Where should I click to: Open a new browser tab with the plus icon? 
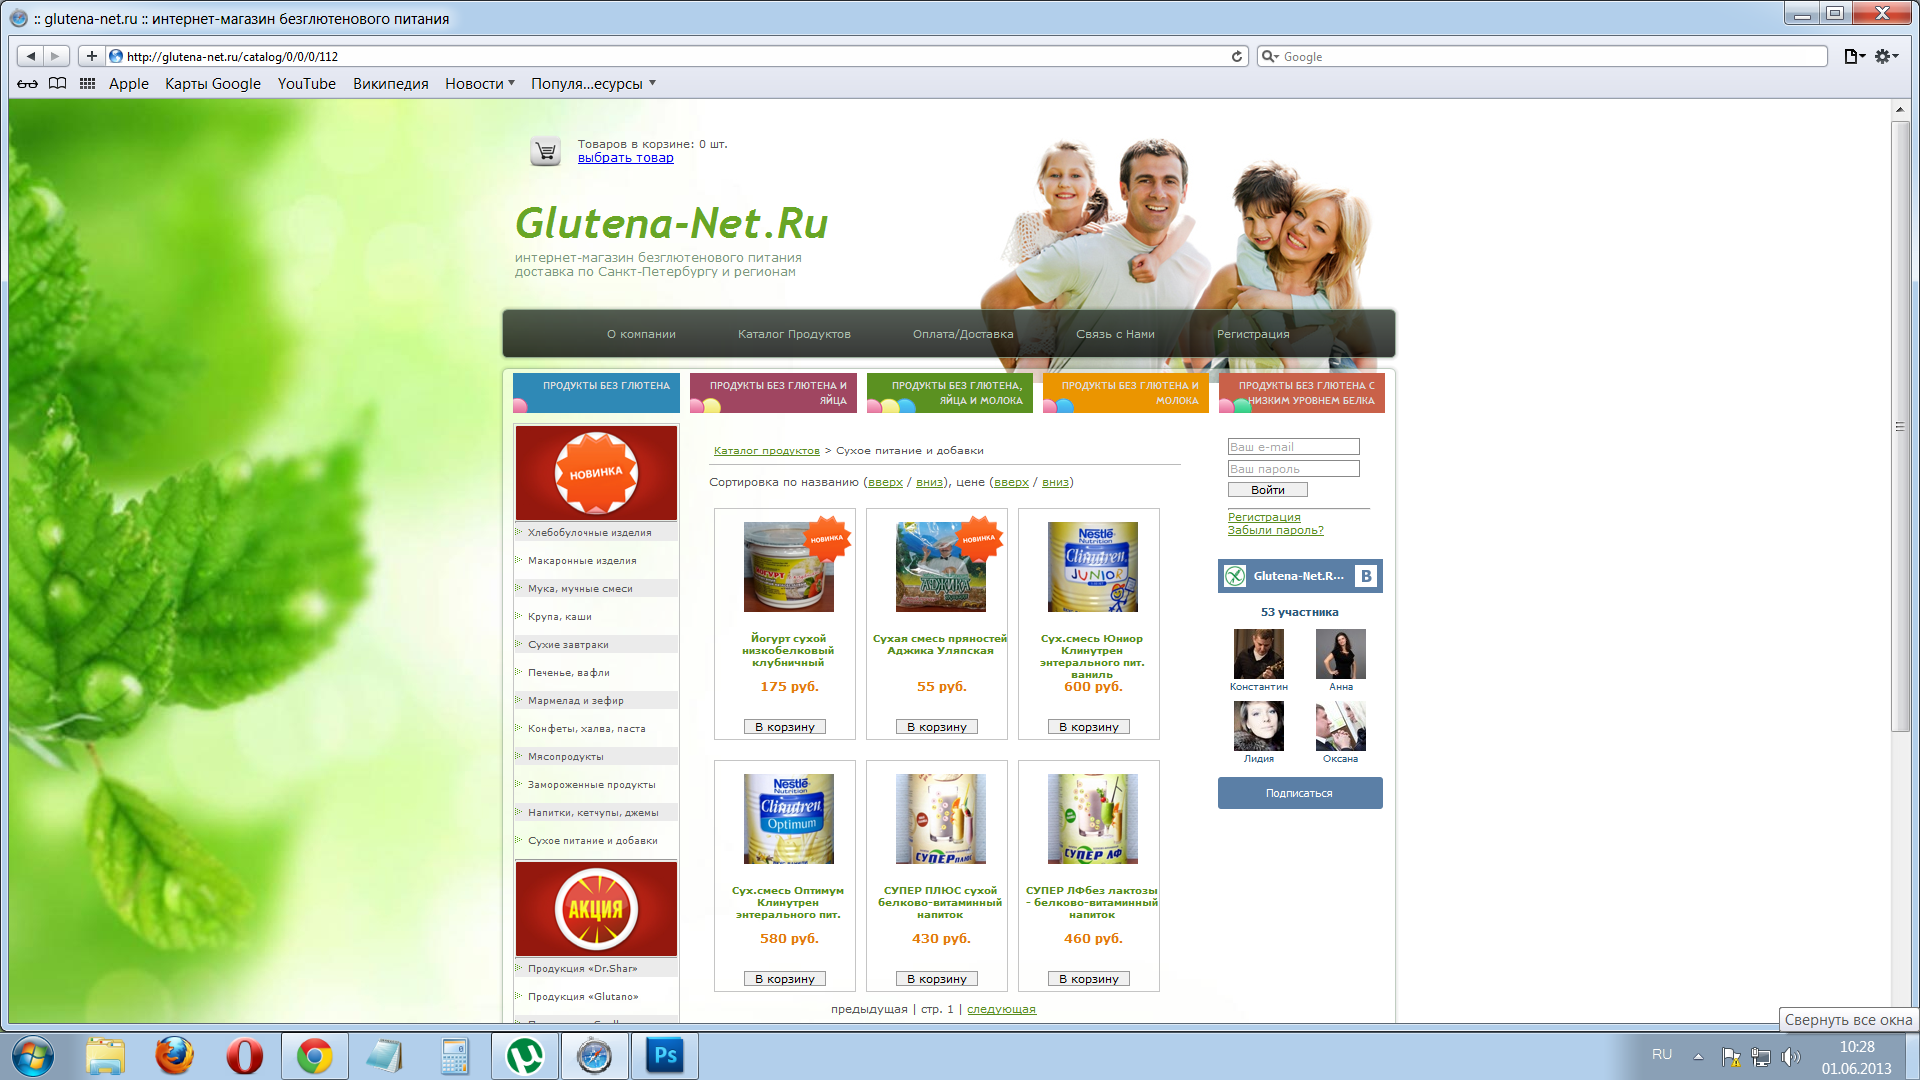[90, 56]
